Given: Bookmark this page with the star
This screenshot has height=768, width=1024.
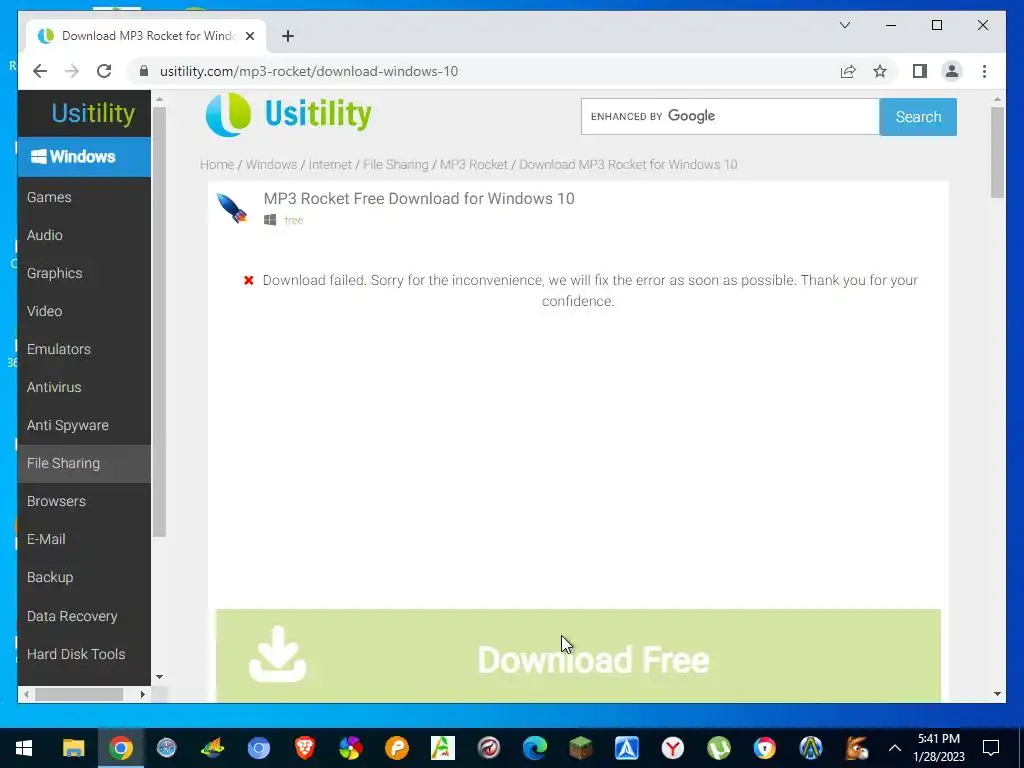Looking at the screenshot, I should coord(880,71).
